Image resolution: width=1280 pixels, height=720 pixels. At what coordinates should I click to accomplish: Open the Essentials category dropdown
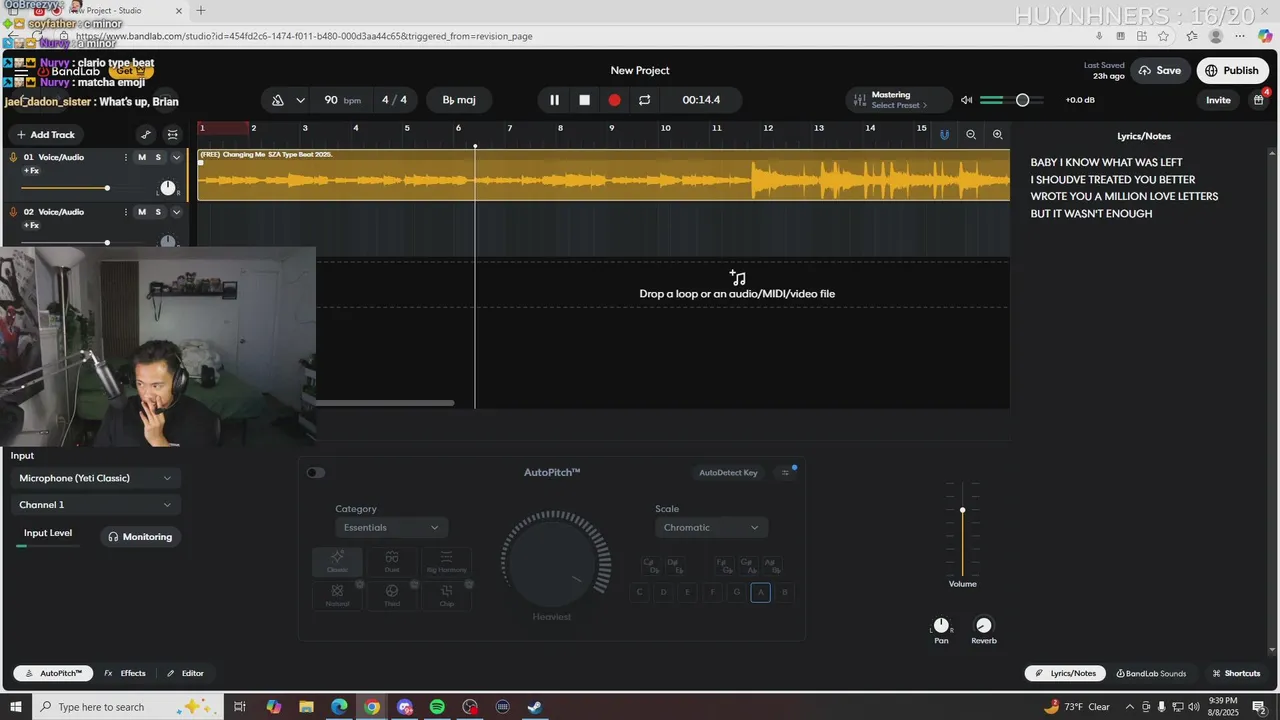click(391, 527)
